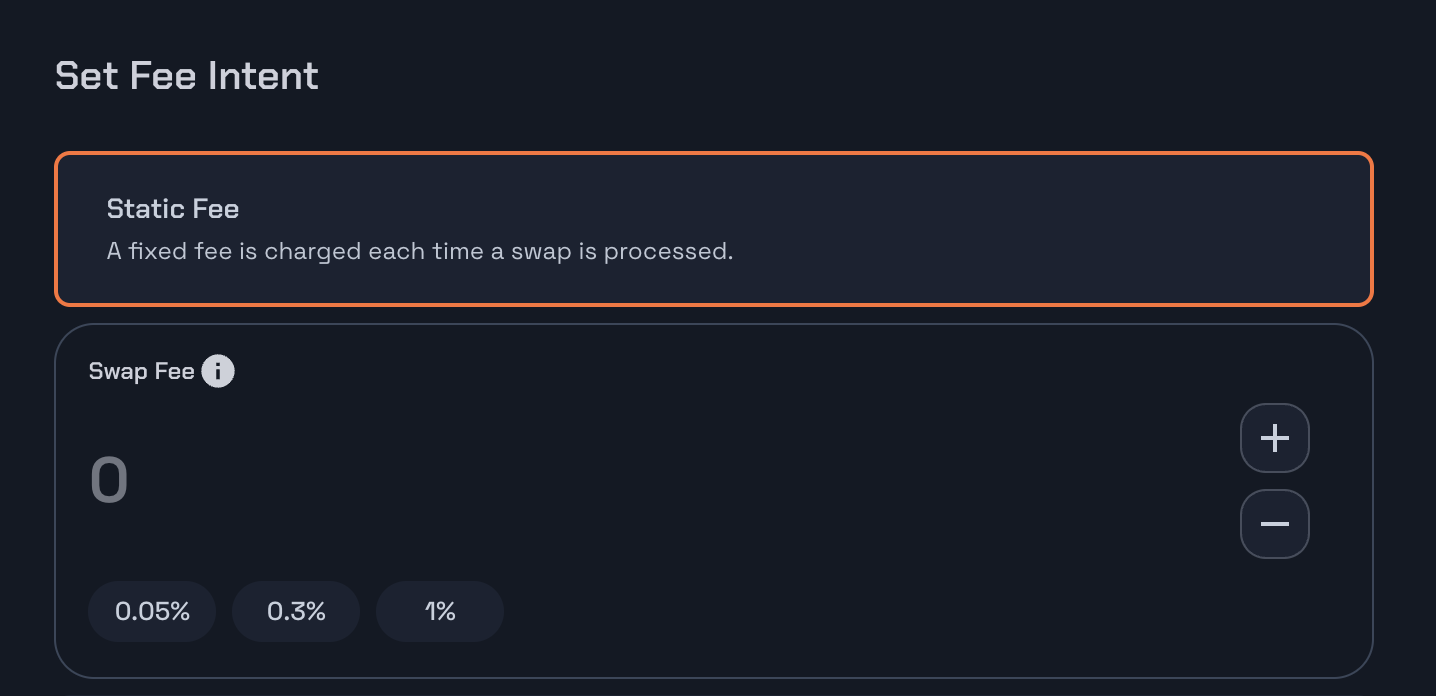Click the Static Fee title text
1436x696 pixels.
point(173,209)
